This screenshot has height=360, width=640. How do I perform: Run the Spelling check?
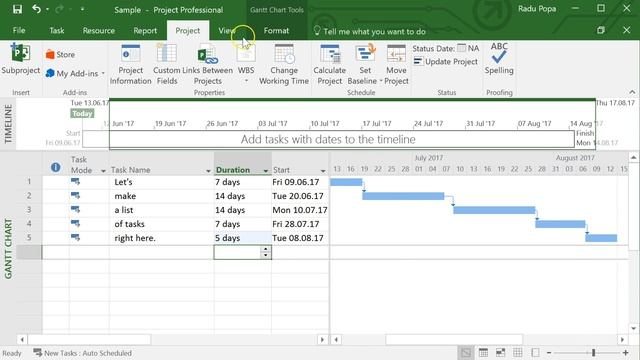click(499, 59)
